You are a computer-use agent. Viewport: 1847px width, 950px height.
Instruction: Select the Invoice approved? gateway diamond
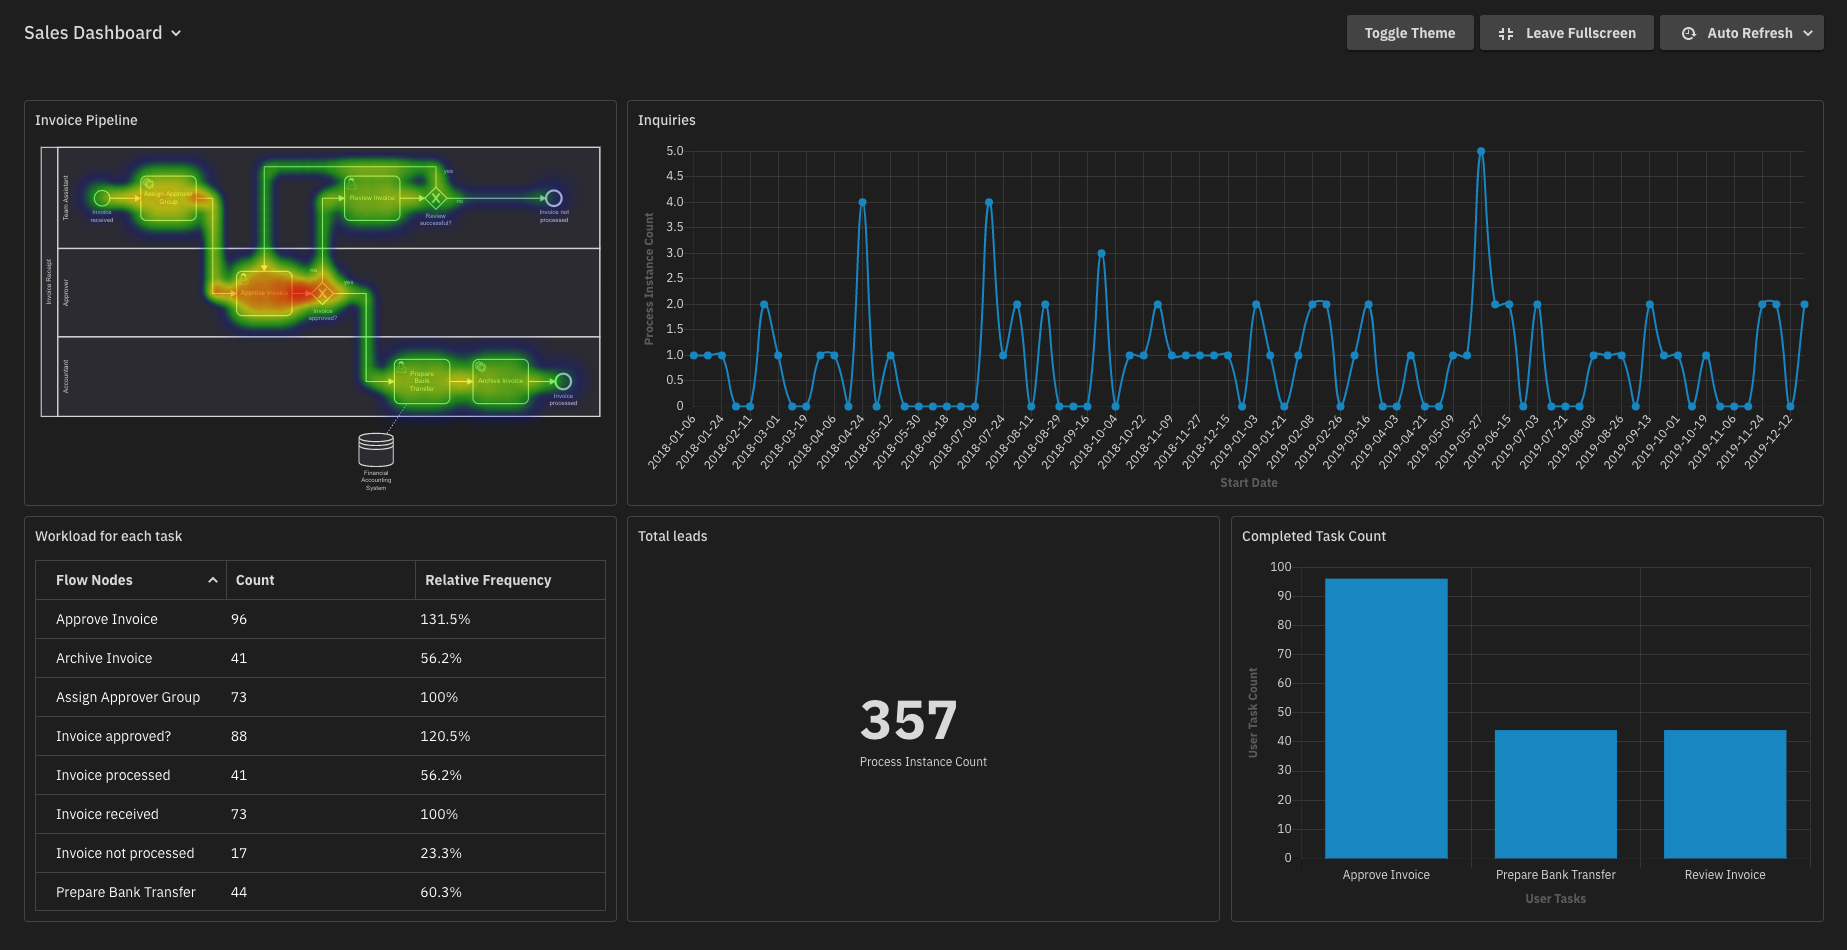pyautogui.click(x=322, y=294)
